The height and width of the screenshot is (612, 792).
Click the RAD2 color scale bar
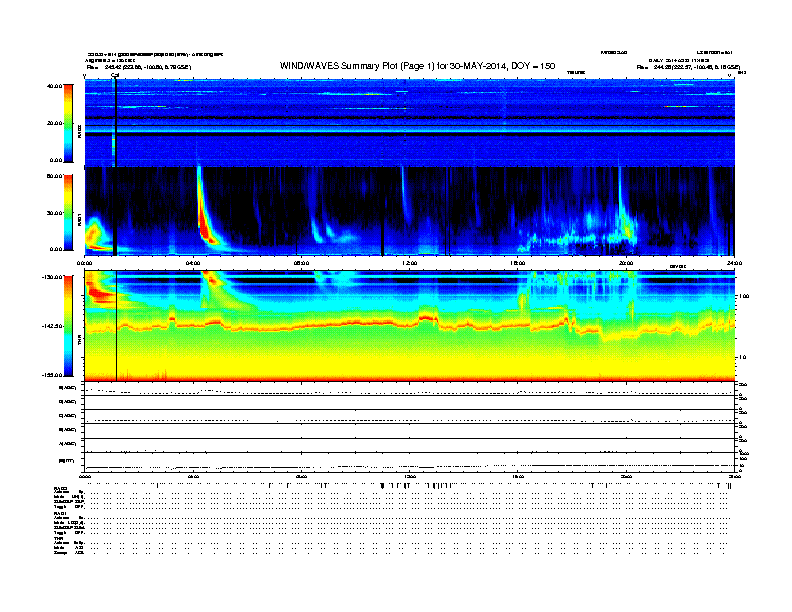click(68, 123)
